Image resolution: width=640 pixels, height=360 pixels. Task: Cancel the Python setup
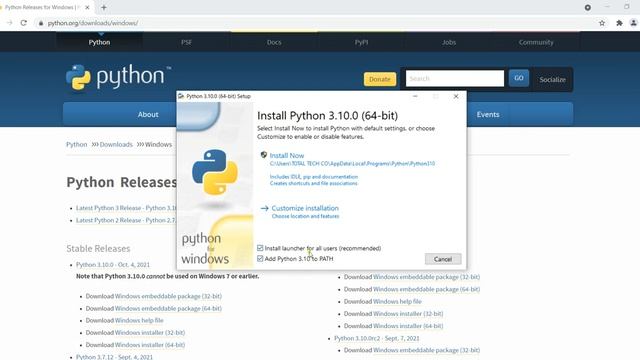443,259
